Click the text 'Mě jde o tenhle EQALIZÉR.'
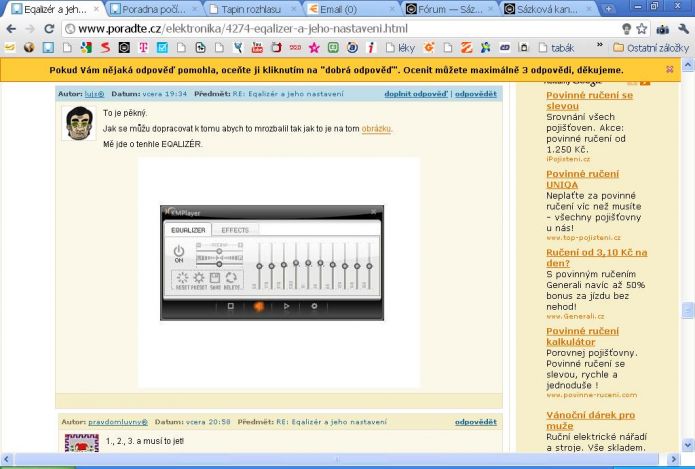Image resolution: width=695 pixels, height=469 pixels. [152, 144]
